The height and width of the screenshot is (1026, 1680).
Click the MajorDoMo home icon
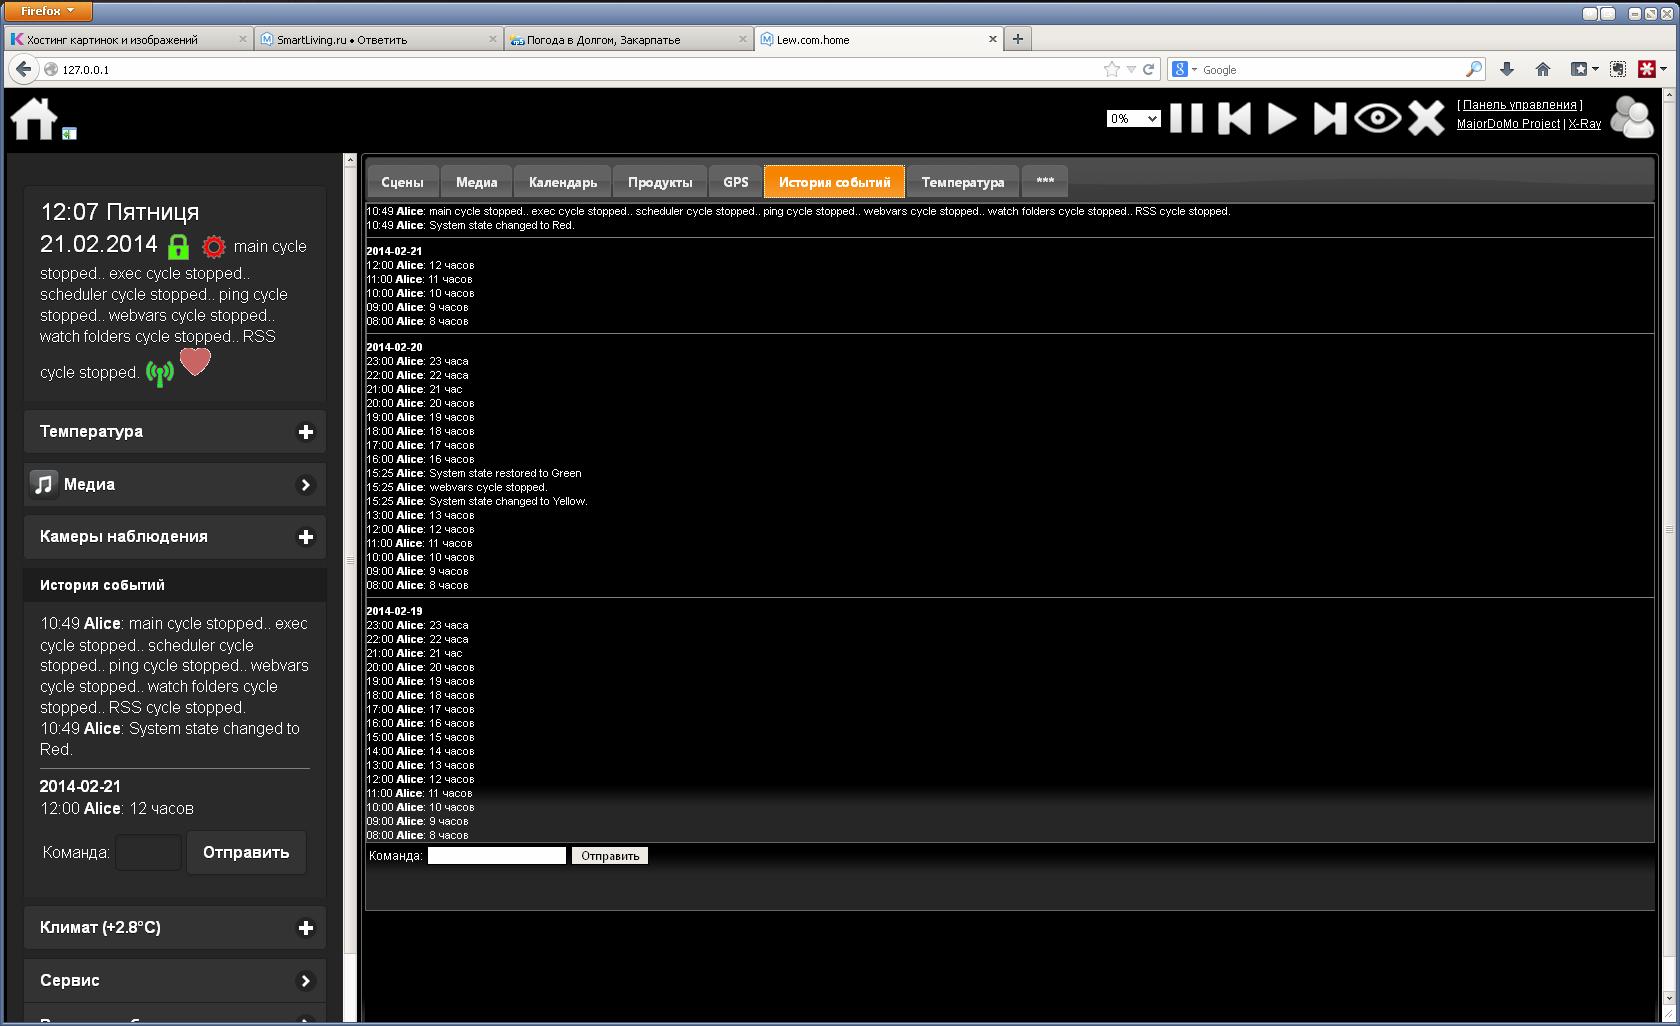35,119
